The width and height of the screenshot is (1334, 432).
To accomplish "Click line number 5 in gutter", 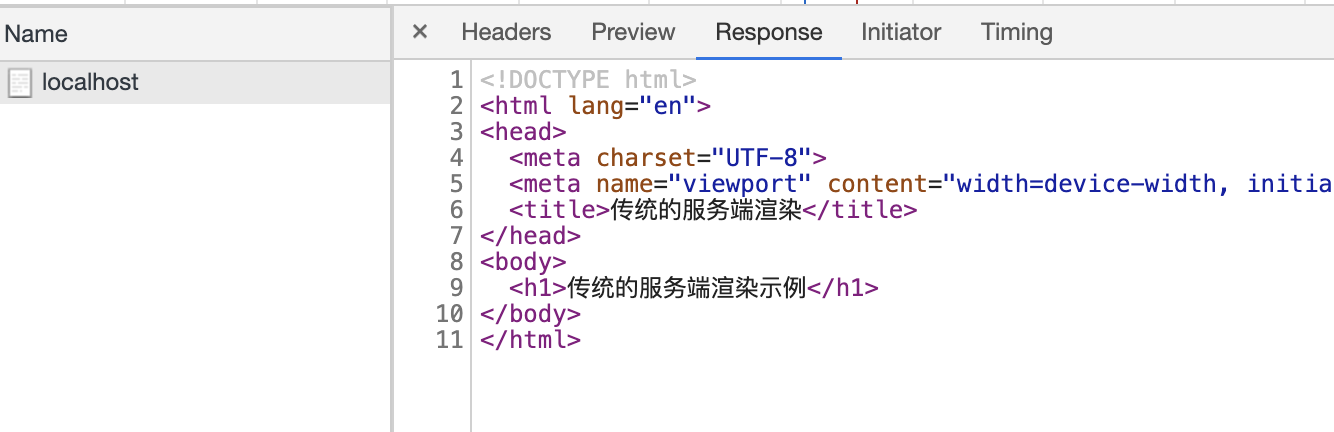I will pos(457,184).
